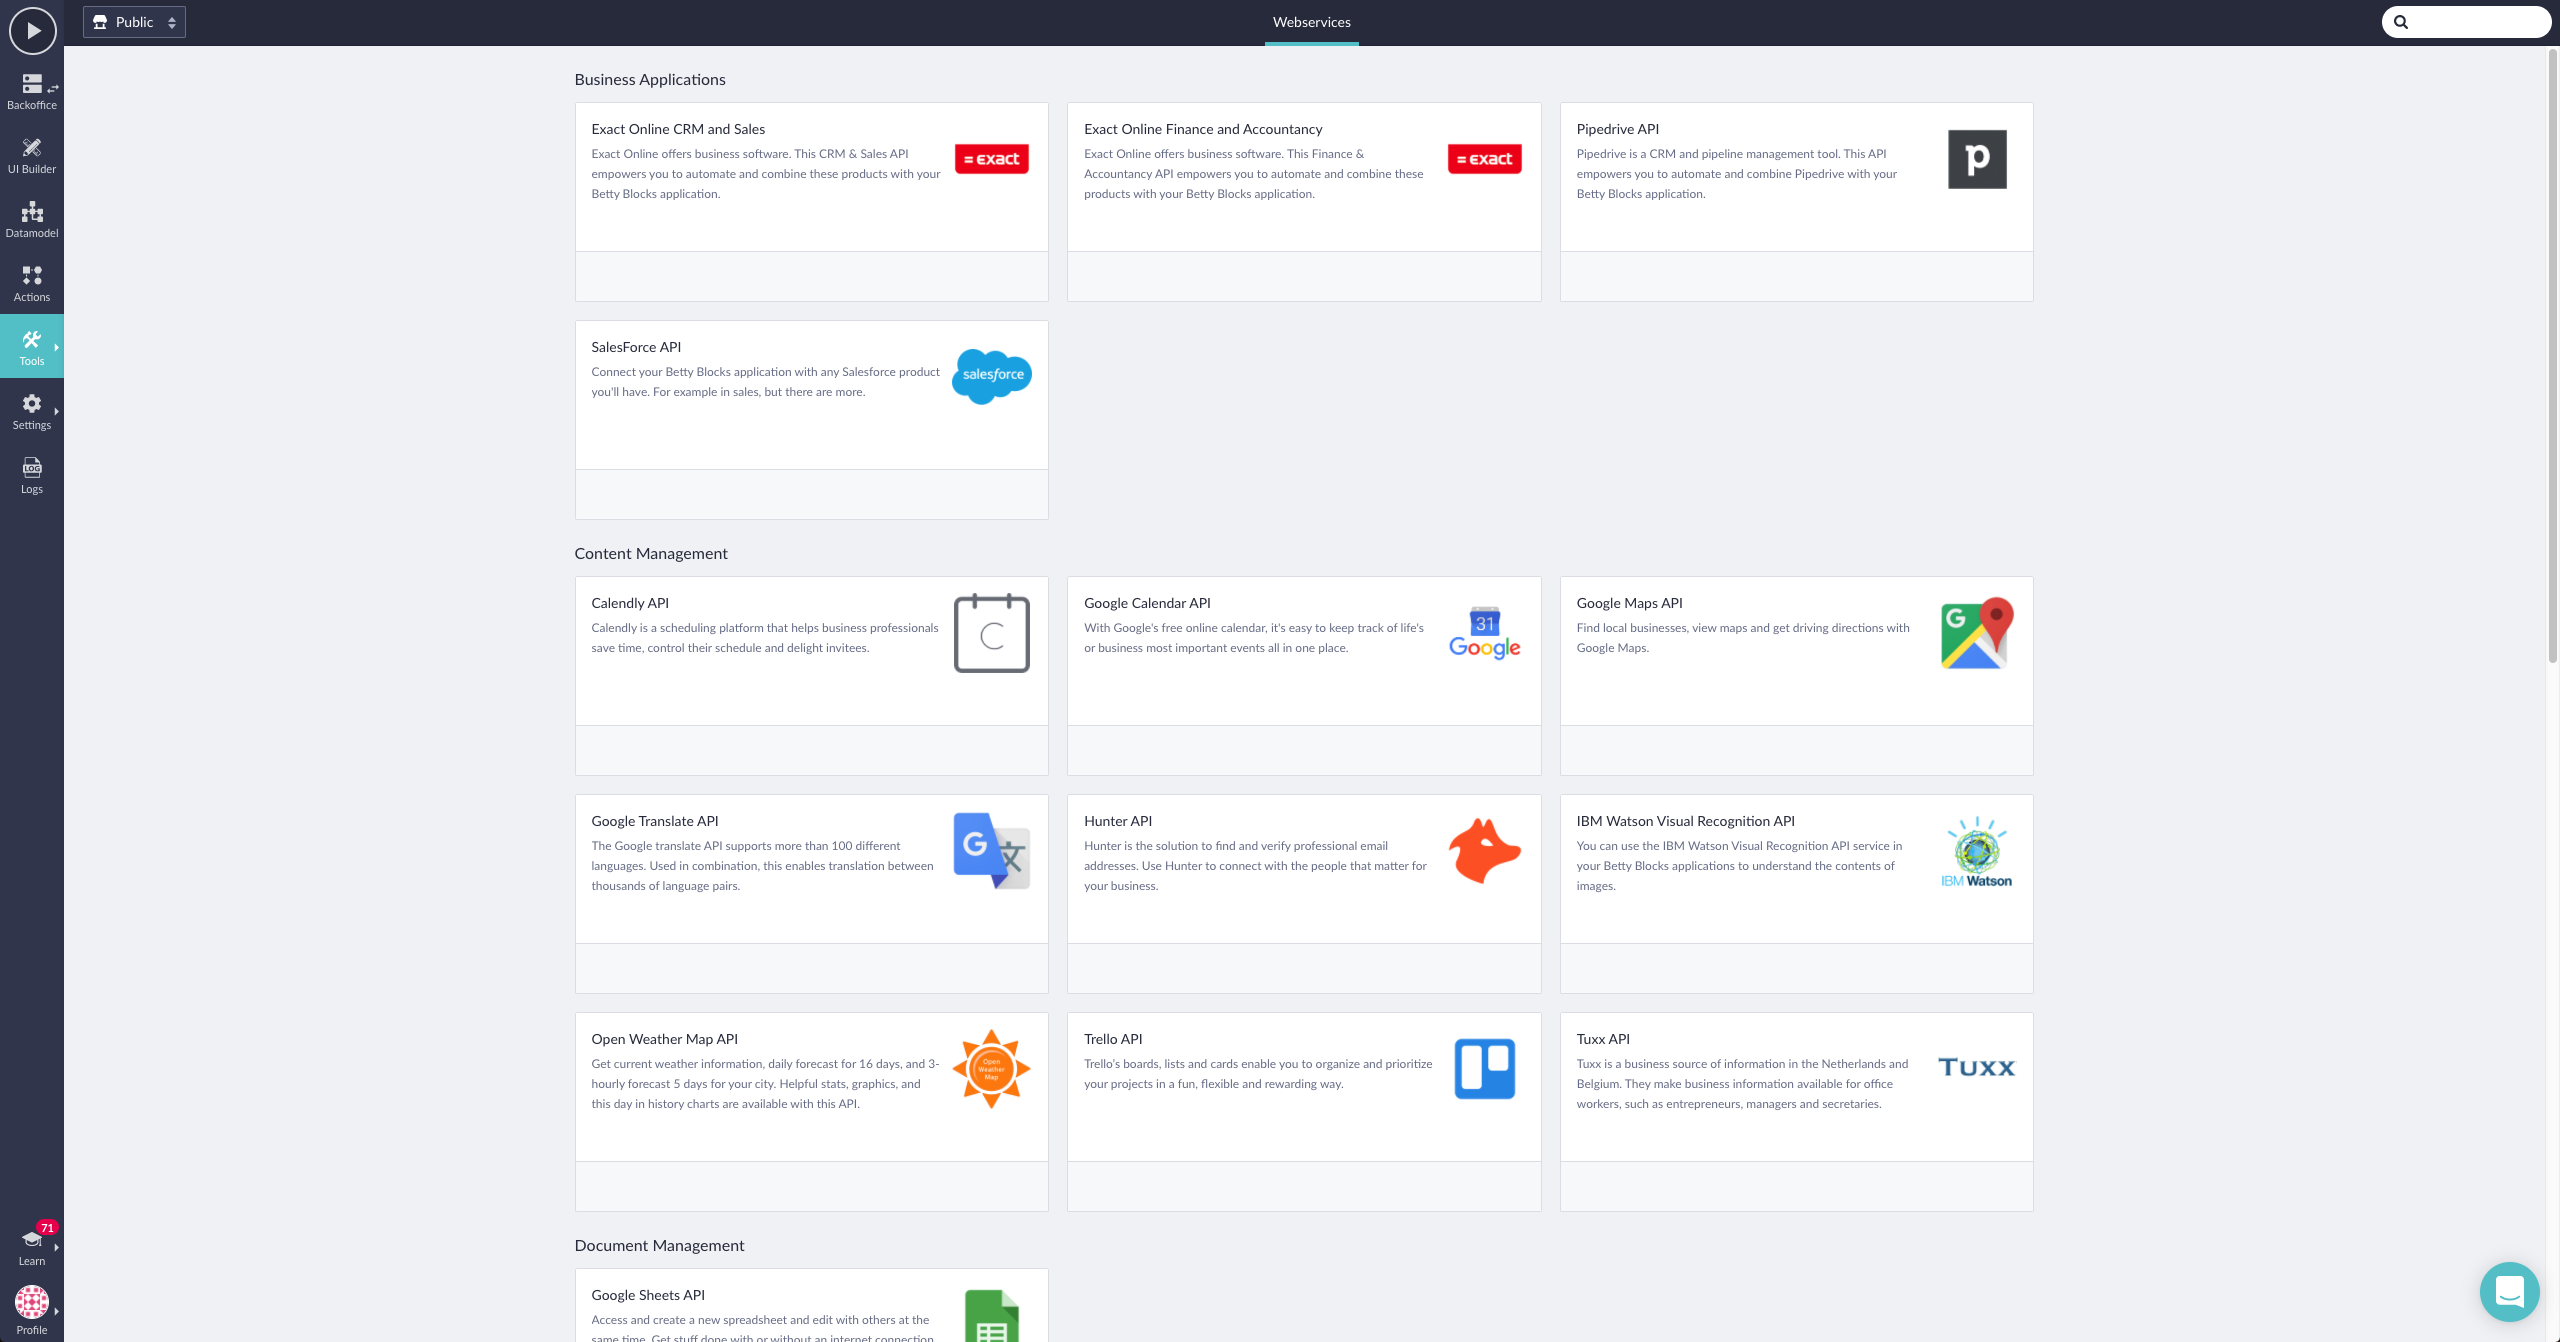This screenshot has height=1342, width=2560.
Task: Open the Google Maps API title
Action: pyautogui.click(x=1629, y=603)
